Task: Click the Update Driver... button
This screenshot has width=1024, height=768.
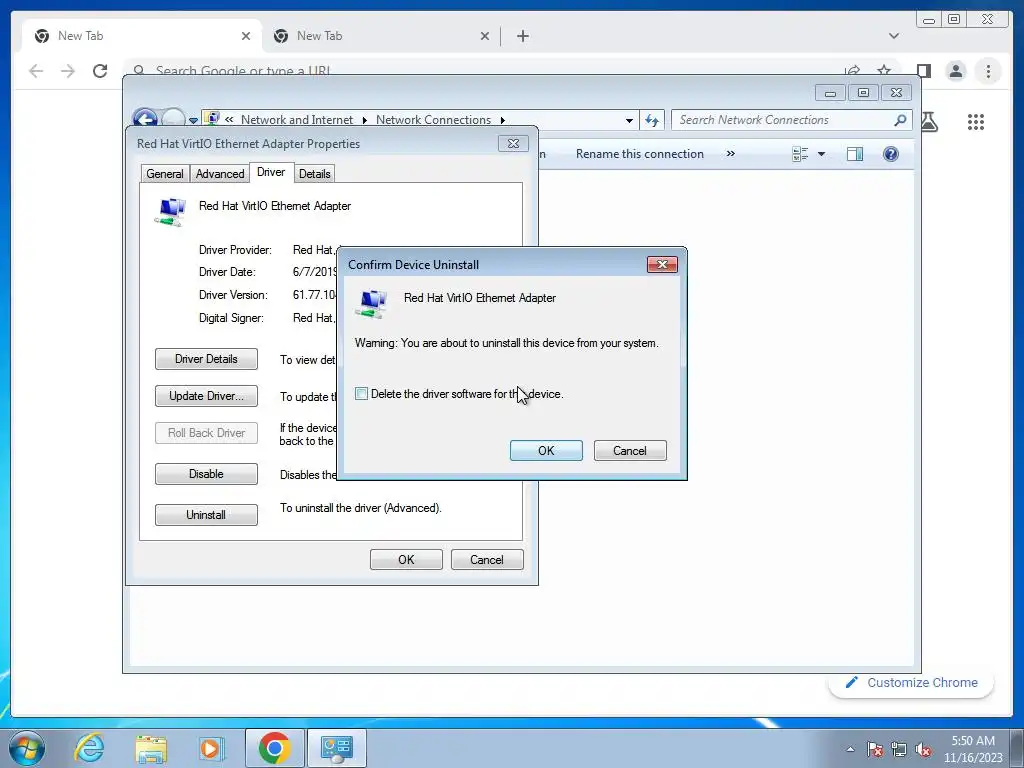Action: tap(206, 396)
